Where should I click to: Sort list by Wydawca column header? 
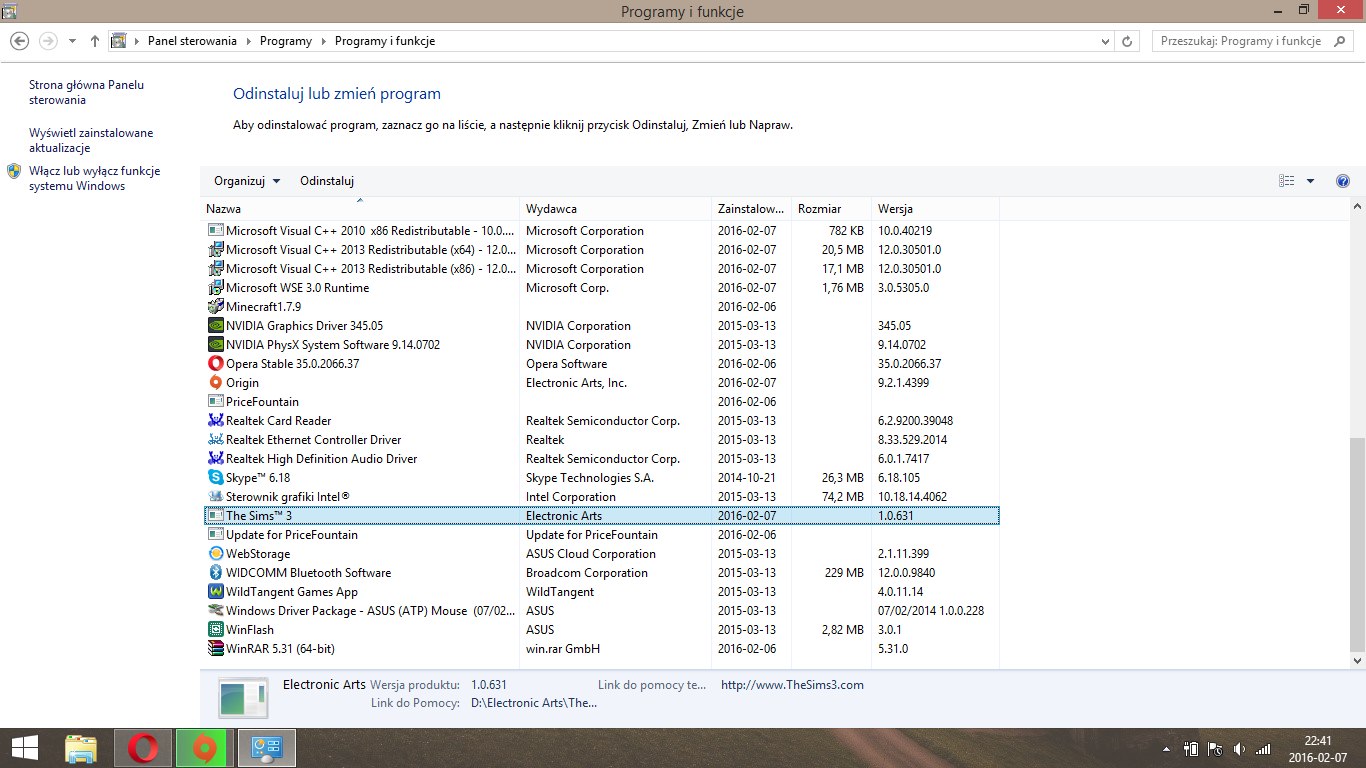[551, 209]
